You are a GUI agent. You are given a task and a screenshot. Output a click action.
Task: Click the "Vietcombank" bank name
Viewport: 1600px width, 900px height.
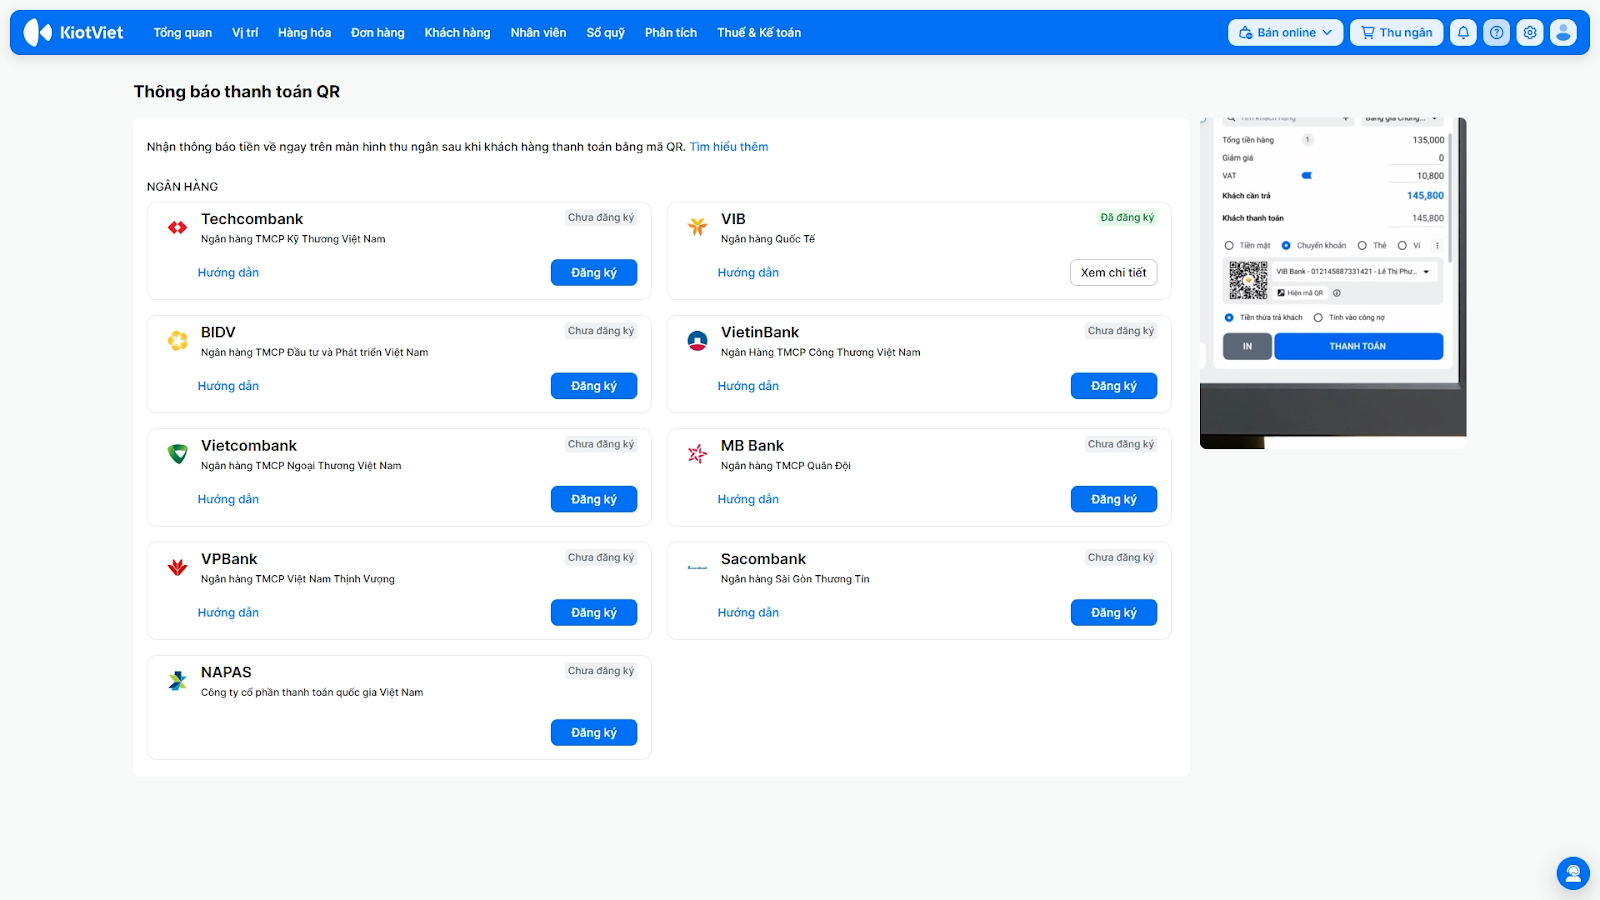pos(249,446)
